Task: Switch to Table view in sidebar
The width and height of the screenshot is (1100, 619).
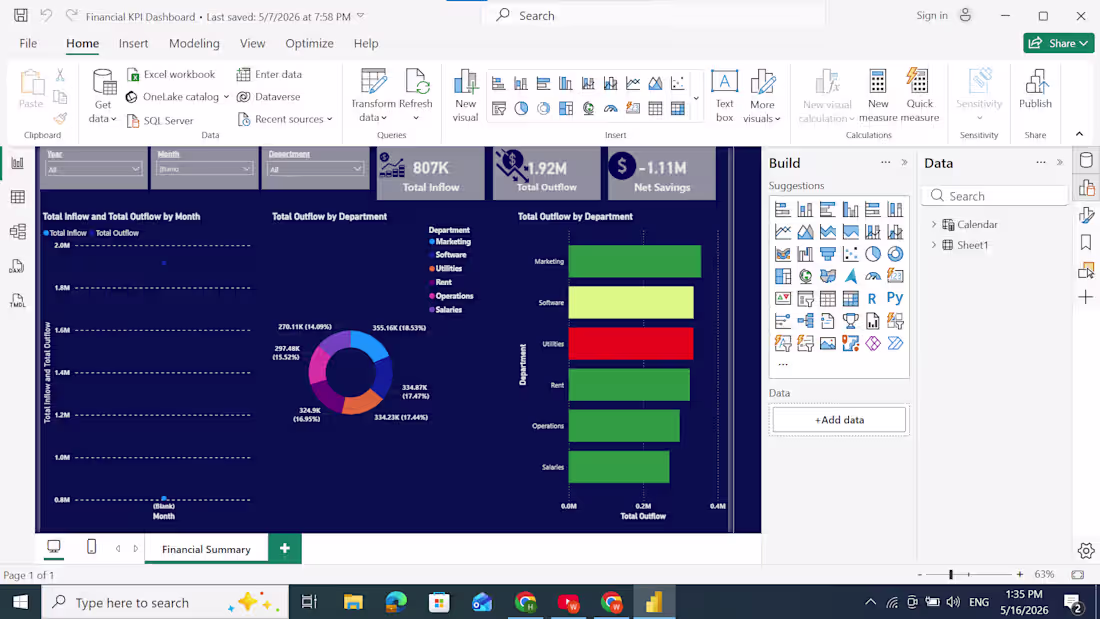Action: [18, 197]
